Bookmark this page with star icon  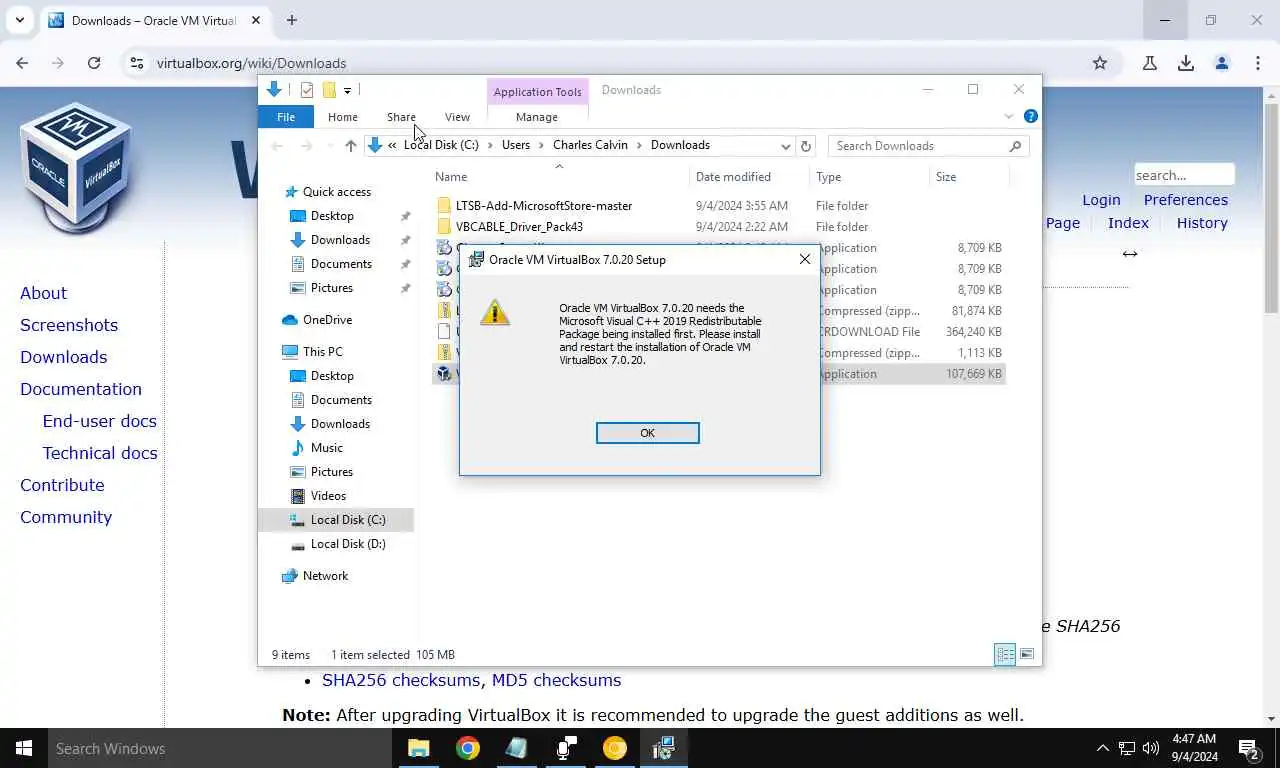tap(1100, 63)
